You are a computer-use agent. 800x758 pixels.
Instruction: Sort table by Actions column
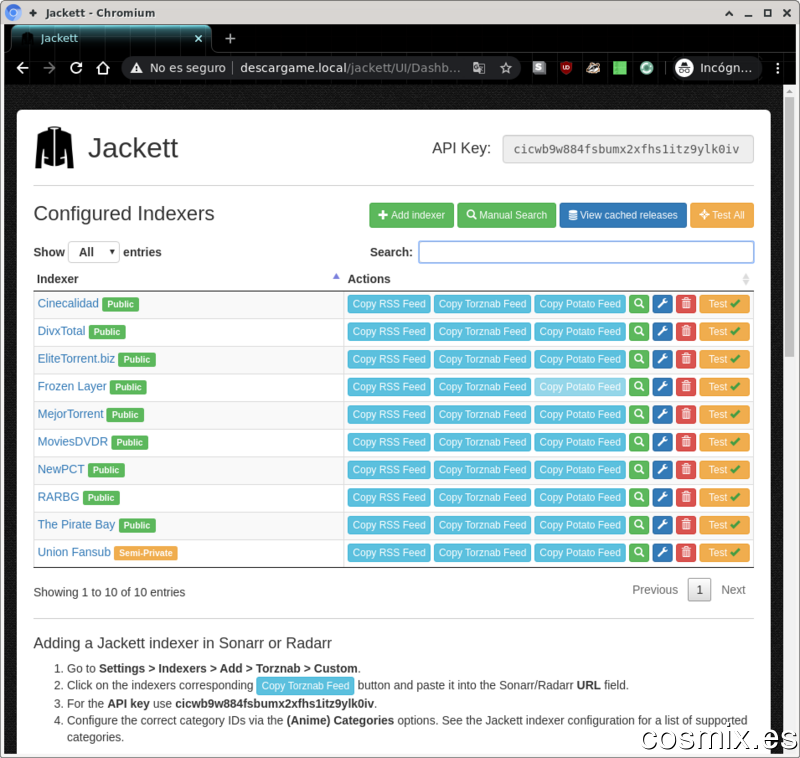(549, 279)
